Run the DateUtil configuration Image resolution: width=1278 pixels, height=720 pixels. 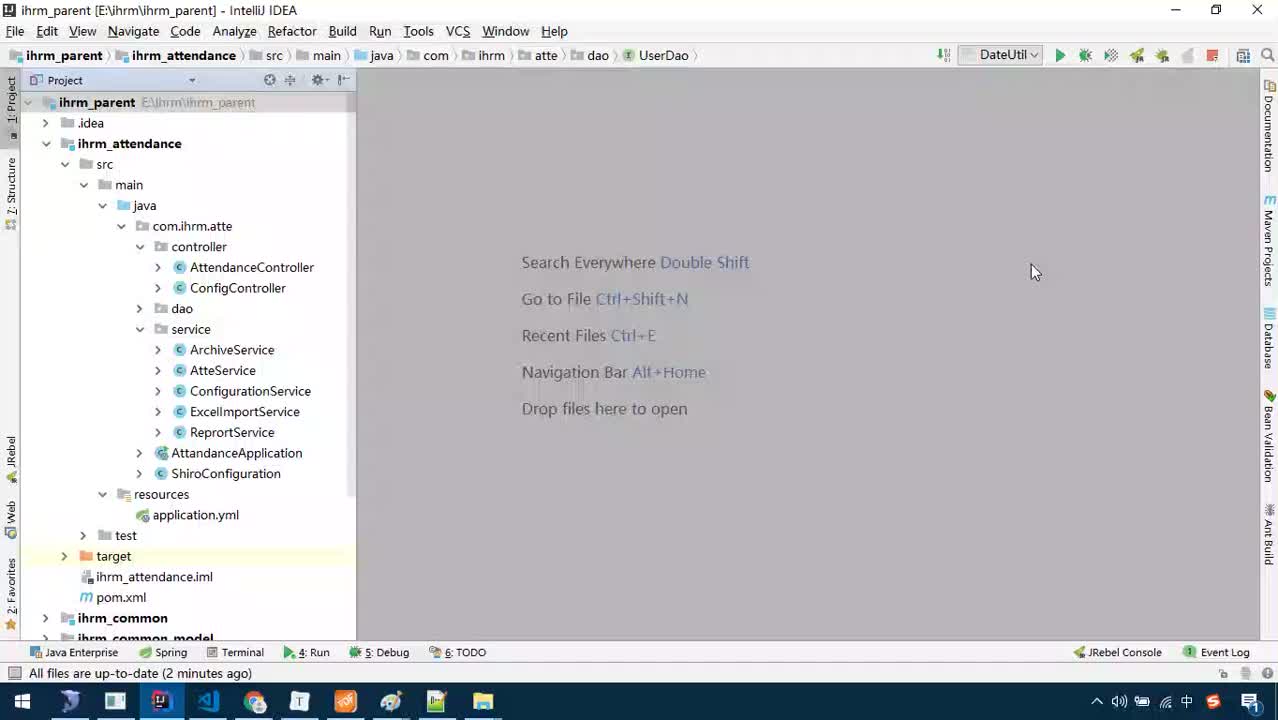(1060, 56)
